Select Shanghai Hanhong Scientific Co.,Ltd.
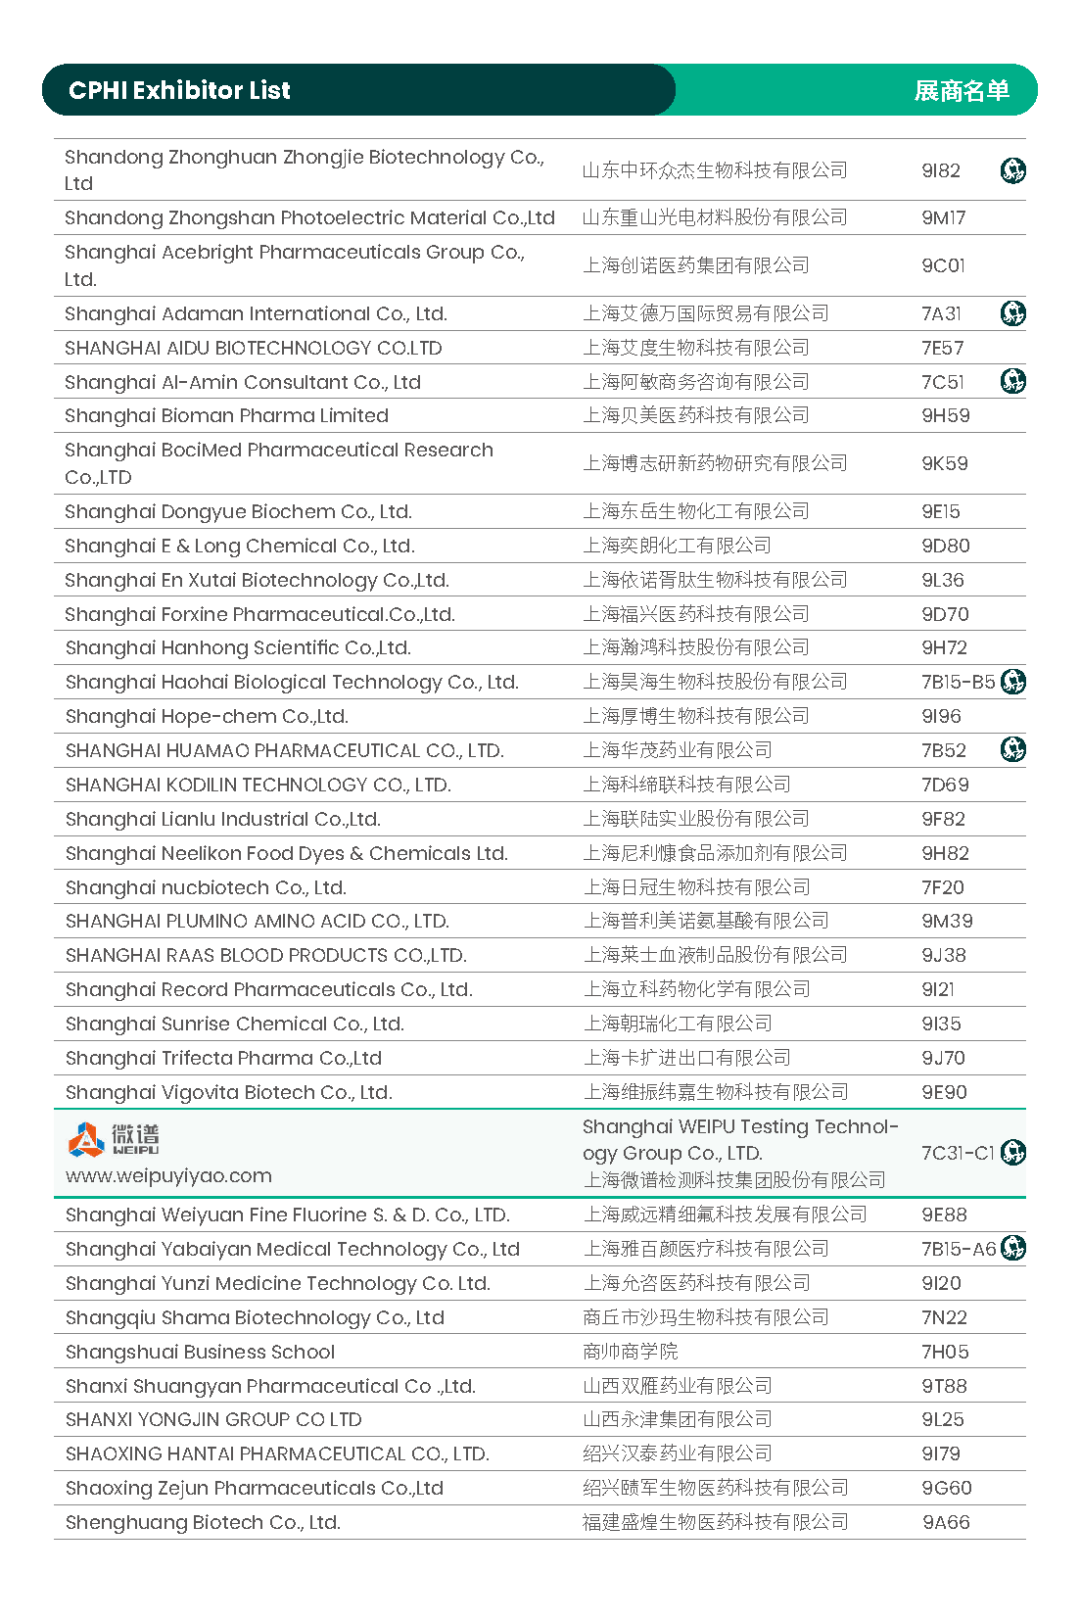Image resolution: width=1080 pixels, height=1620 pixels. tap(238, 648)
